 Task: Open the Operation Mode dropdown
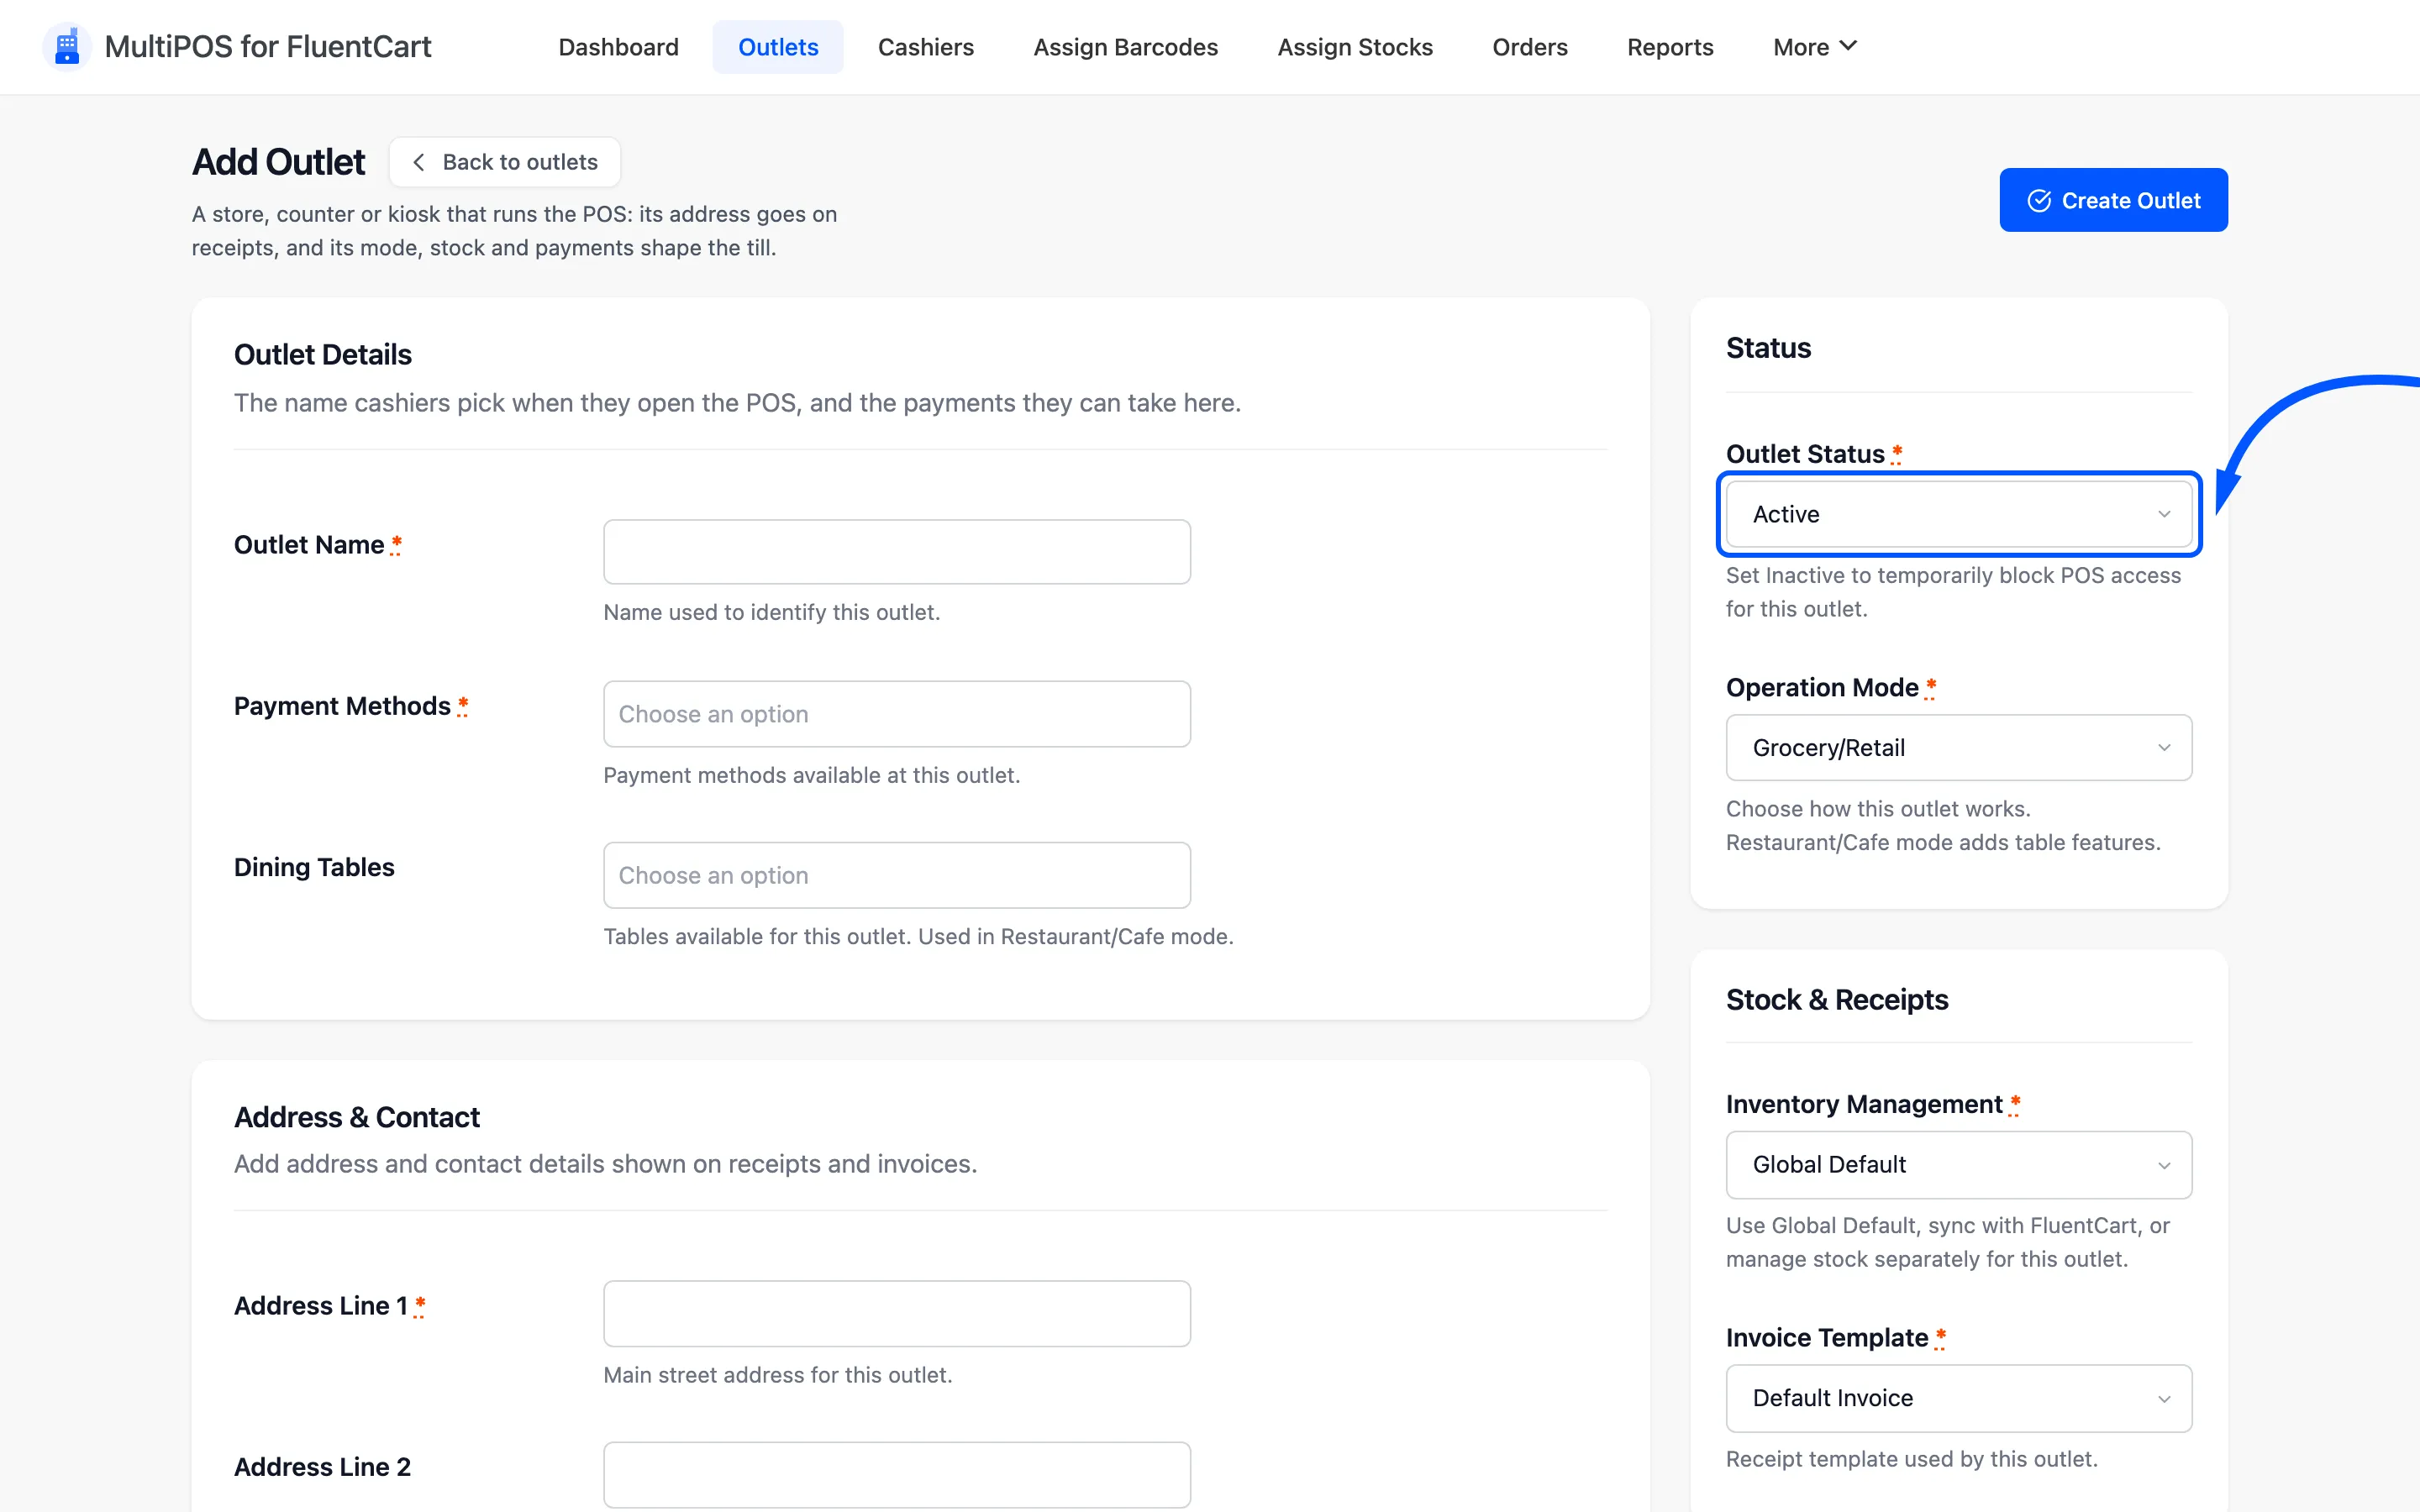1958,747
